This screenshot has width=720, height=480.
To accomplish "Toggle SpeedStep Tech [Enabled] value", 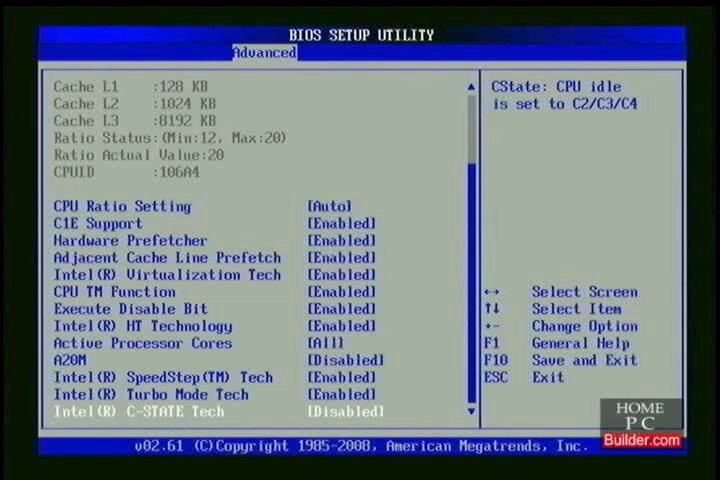I will 341,377.
